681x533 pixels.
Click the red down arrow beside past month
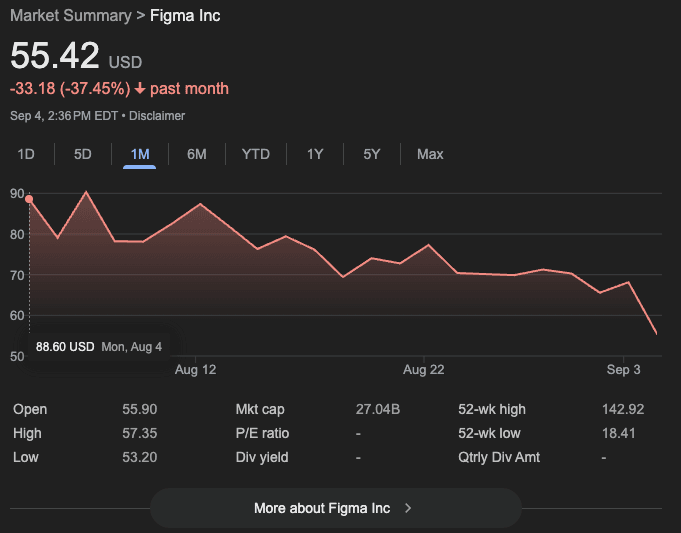click(140, 89)
